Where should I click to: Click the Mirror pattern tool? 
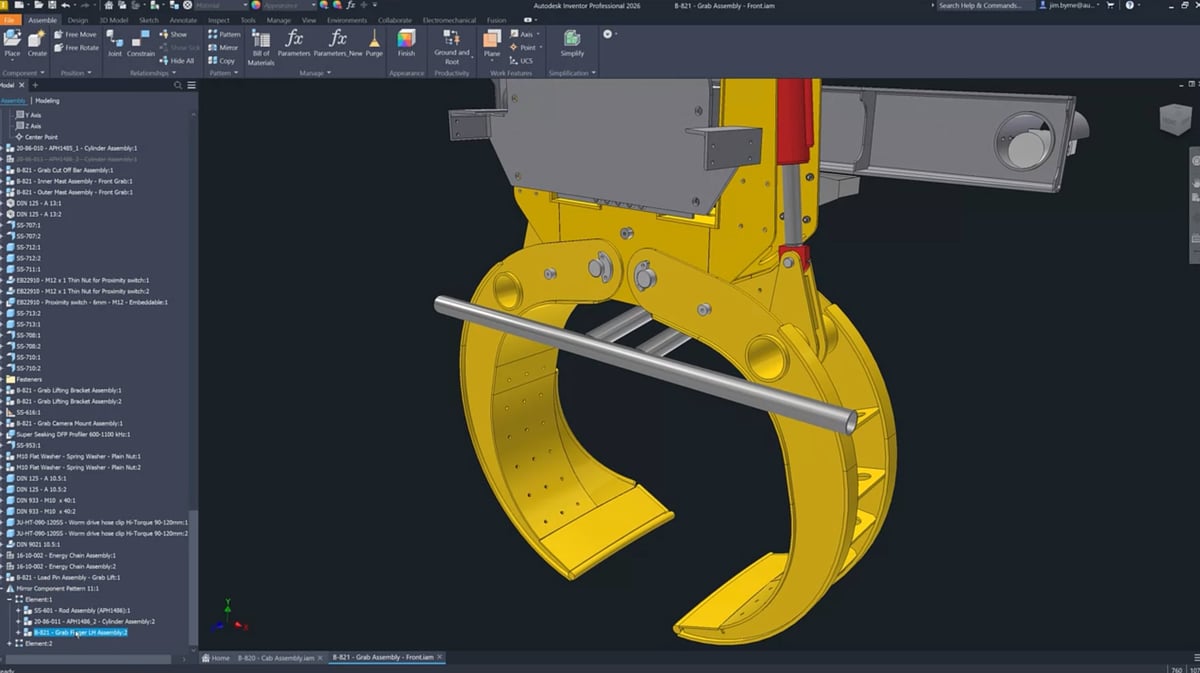click(x=223, y=47)
